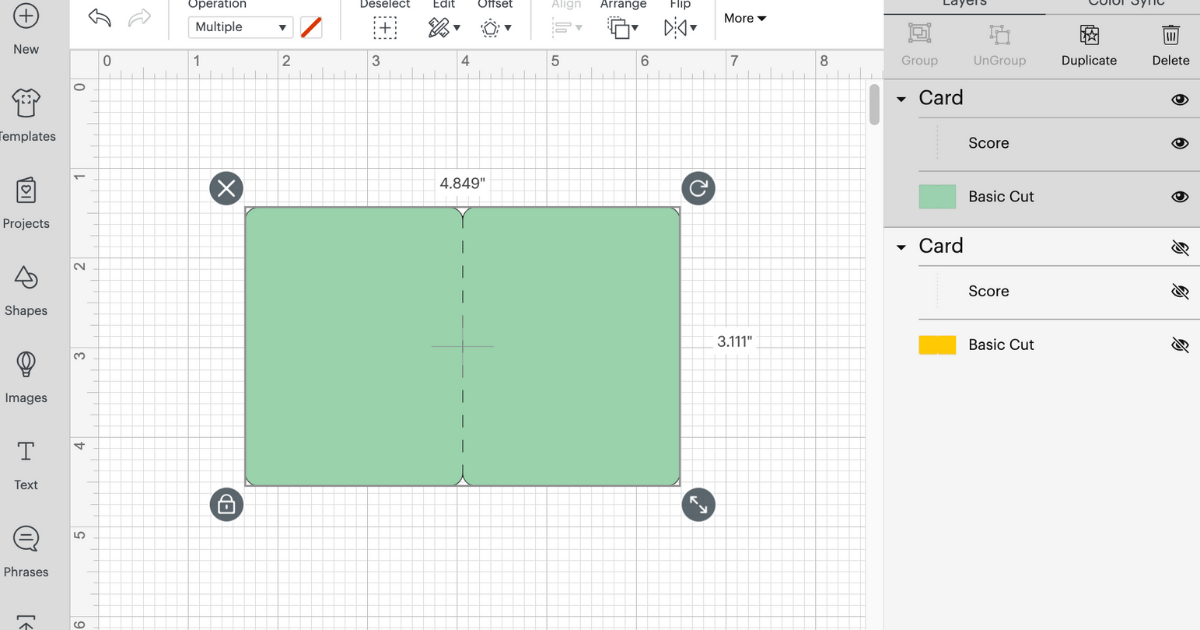Open the Operation dropdown set to Multiple
This screenshot has height=630, width=1200.
tap(240, 27)
